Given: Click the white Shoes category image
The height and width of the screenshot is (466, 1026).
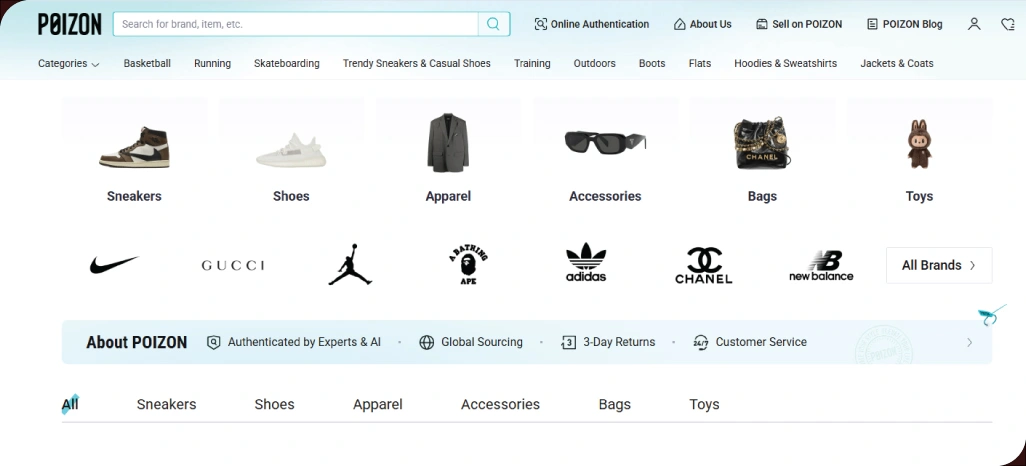Looking at the screenshot, I should pyautogui.click(x=291, y=150).
